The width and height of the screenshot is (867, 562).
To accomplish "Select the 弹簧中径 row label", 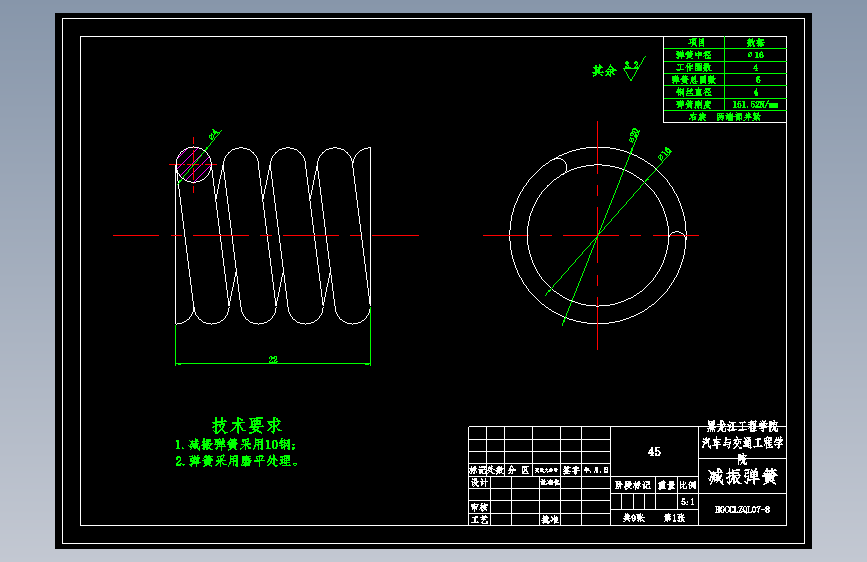I will [693, 55].
